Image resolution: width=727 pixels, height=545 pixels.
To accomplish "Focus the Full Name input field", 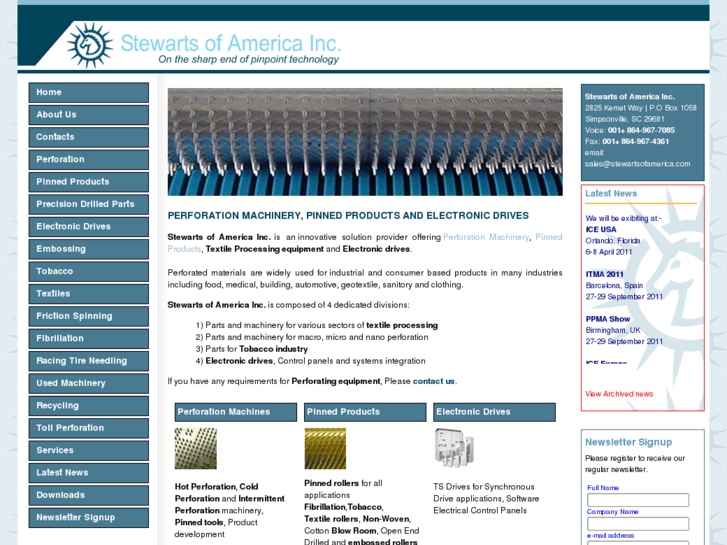I will coord(638,500).
